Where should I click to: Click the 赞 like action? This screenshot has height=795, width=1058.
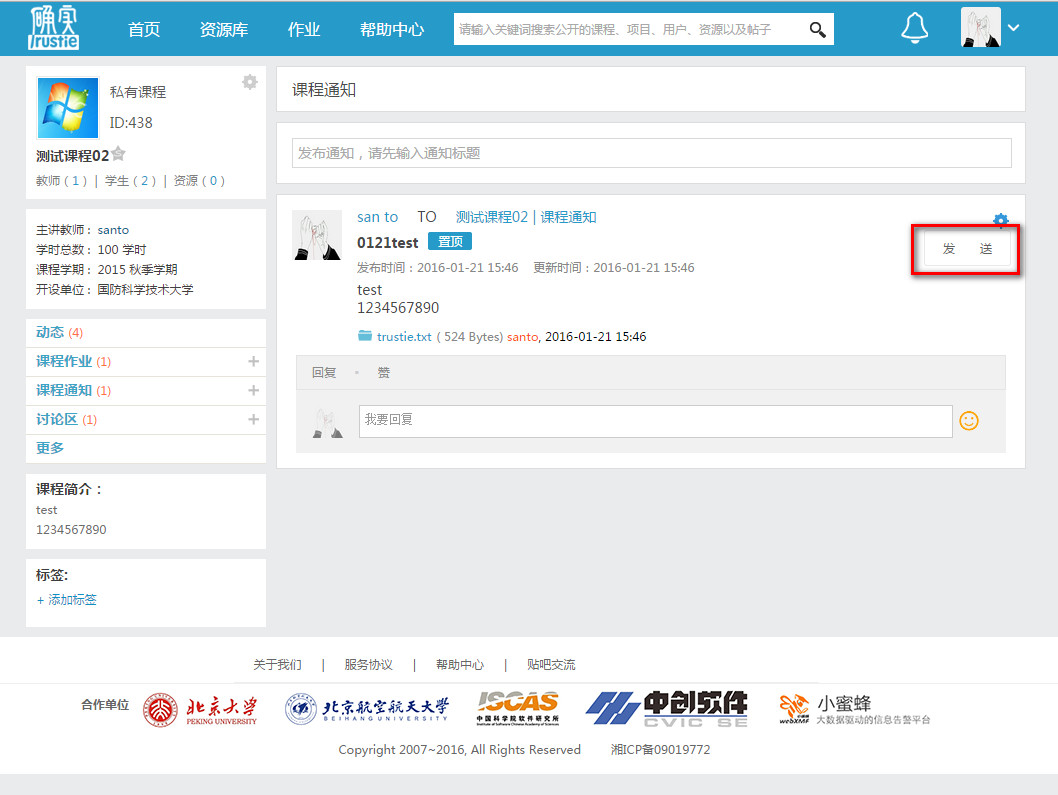pos(383,373)
